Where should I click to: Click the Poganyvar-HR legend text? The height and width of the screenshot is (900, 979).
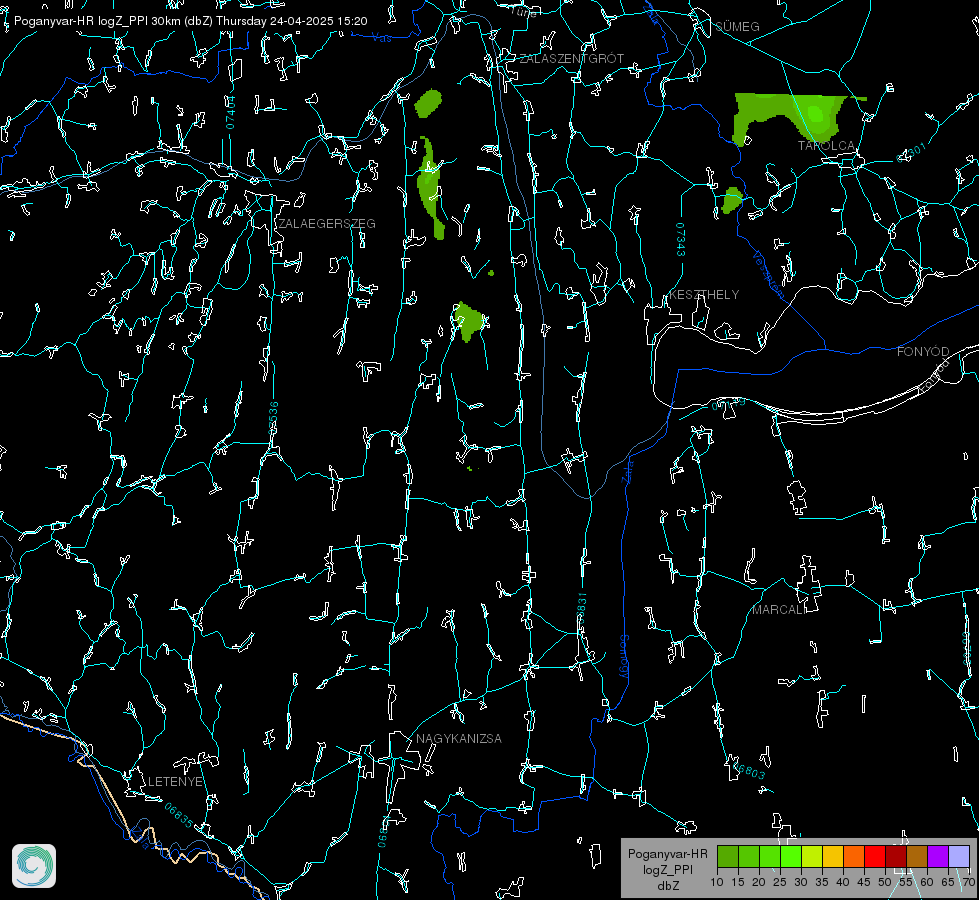pos(667,854)
